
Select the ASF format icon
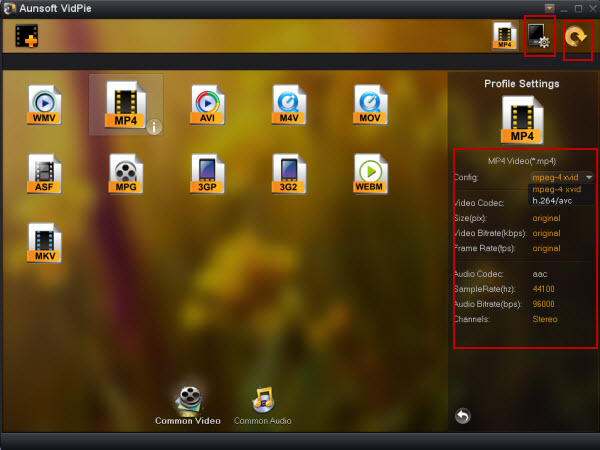point(44,174)
